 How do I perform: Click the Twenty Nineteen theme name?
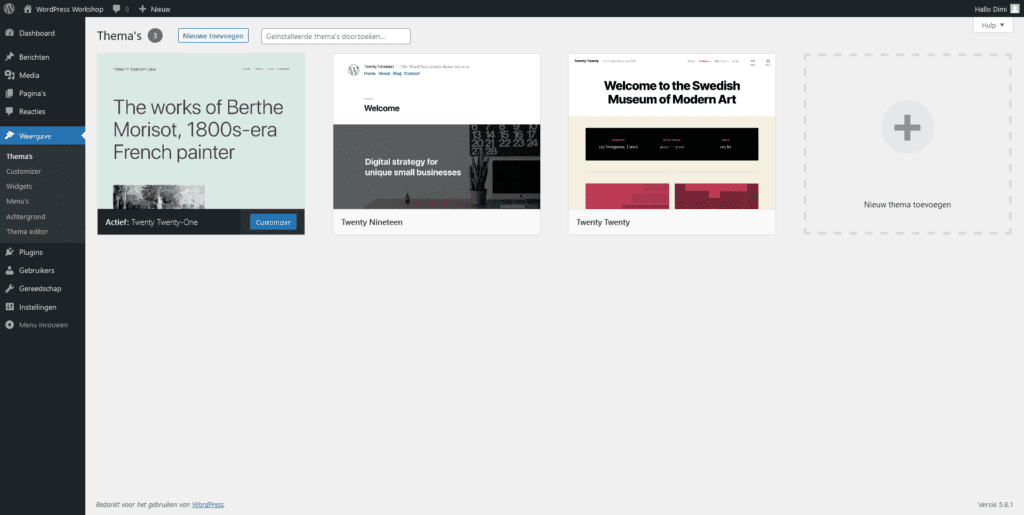(x=372, y=223)
